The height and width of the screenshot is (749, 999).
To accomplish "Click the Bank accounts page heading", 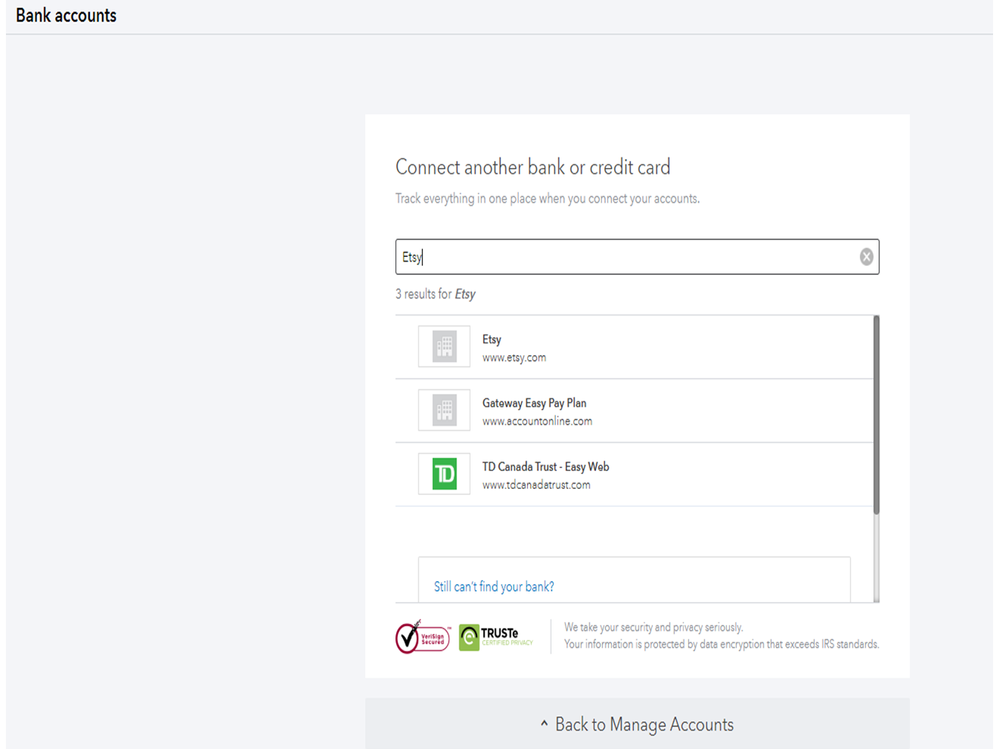I will tap(66, 16).
